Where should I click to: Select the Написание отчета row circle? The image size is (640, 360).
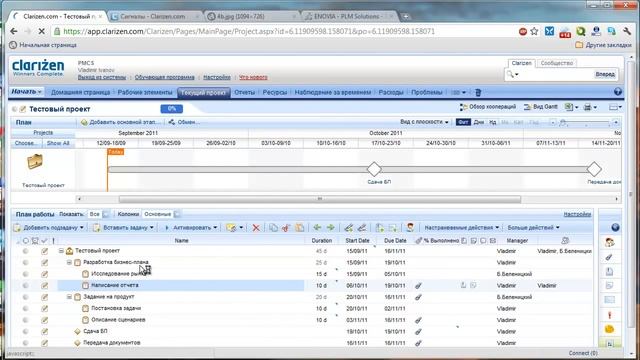pyautogui.click(x=26, y=286)
